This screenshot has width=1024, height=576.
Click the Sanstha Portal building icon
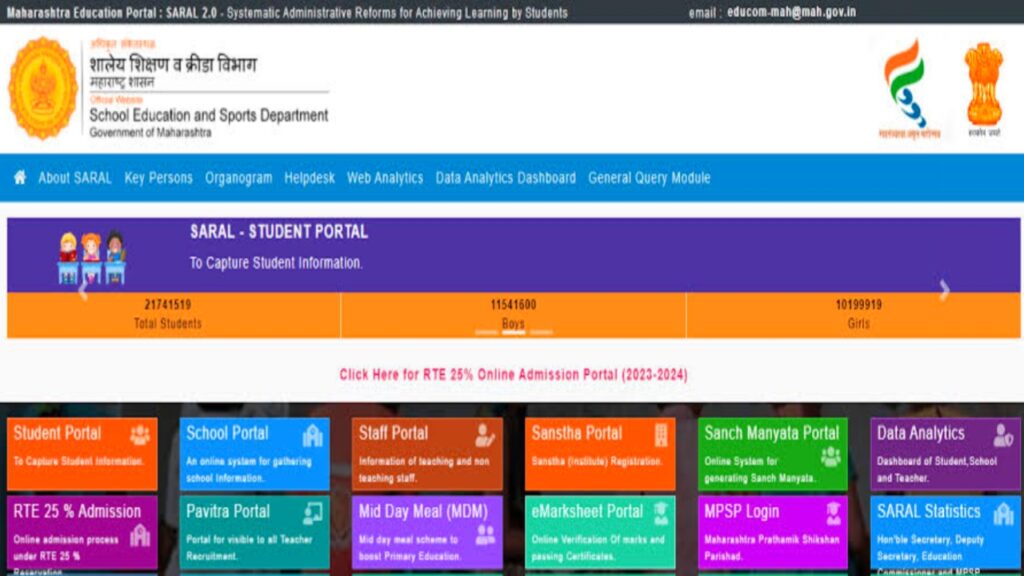coord(660,434)
